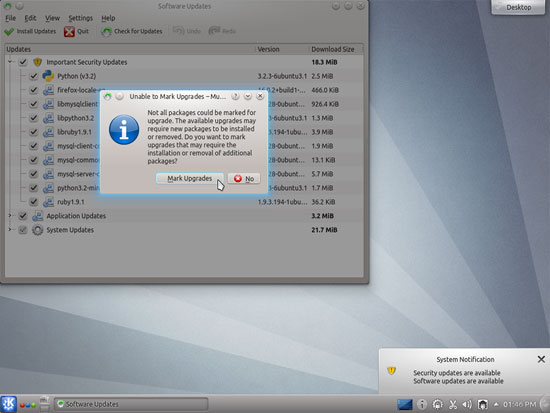Viewport: 550px width, 413px height.
Task: Click the red Quit icon in toolbar
Action: pos(69,32)
